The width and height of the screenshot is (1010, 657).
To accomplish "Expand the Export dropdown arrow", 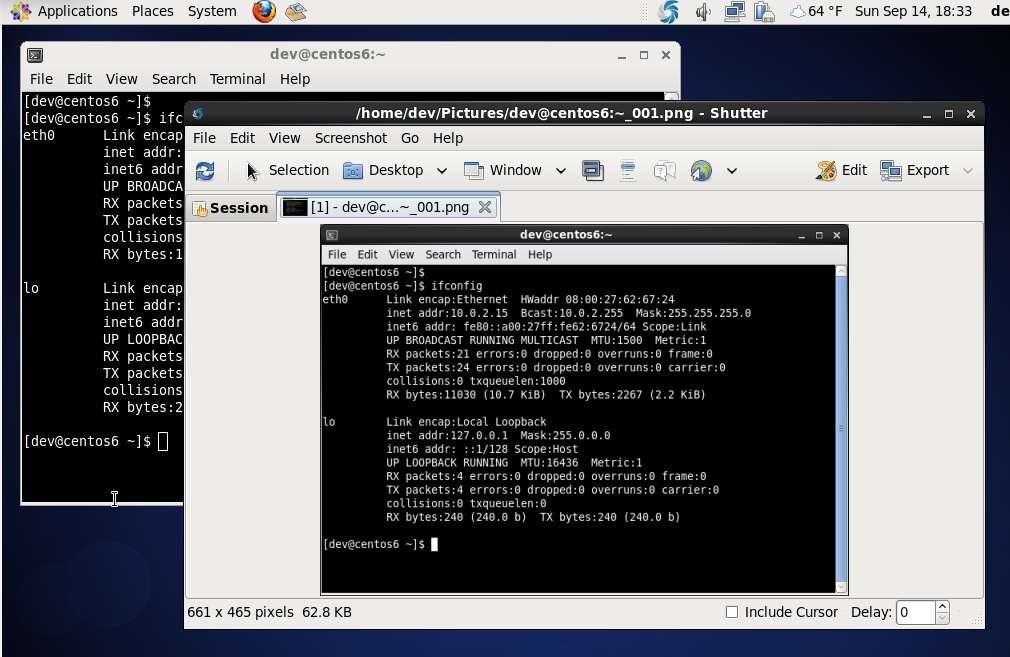I will 967,171.
